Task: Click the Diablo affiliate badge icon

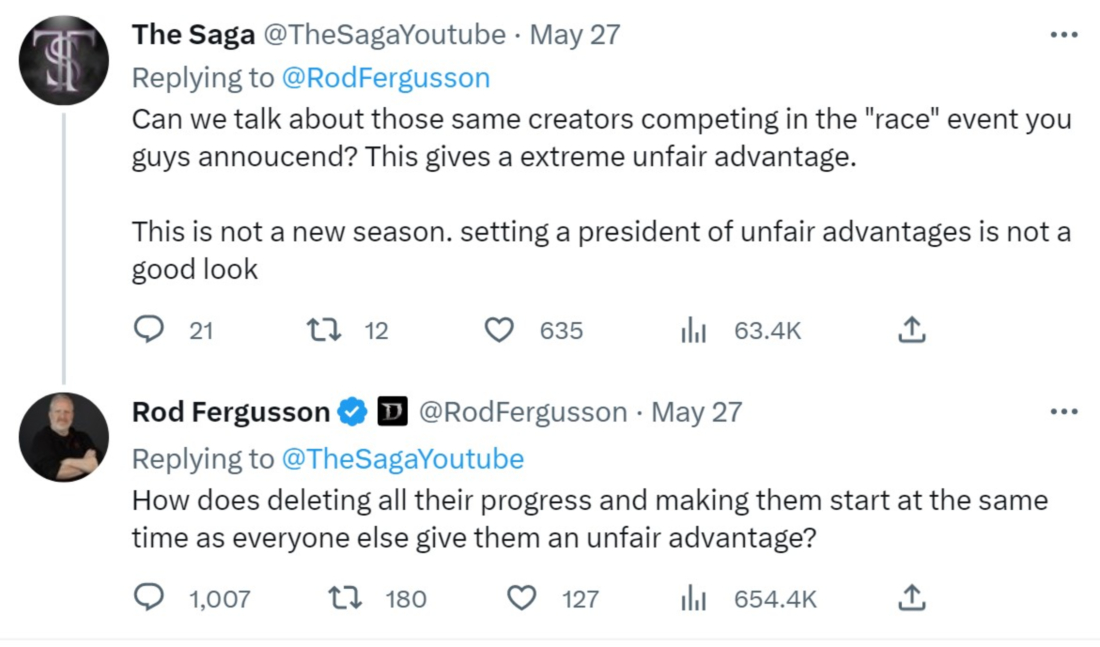Action: pos(392,412)
